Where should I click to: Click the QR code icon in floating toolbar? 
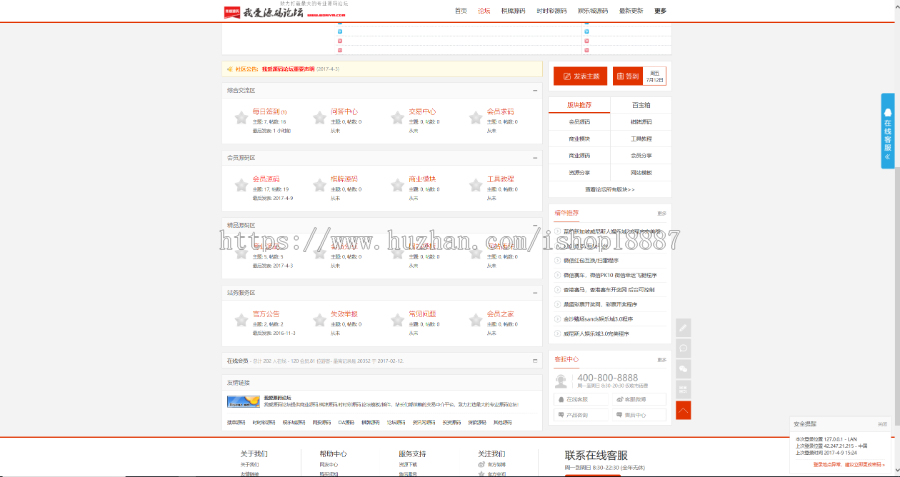683,390
